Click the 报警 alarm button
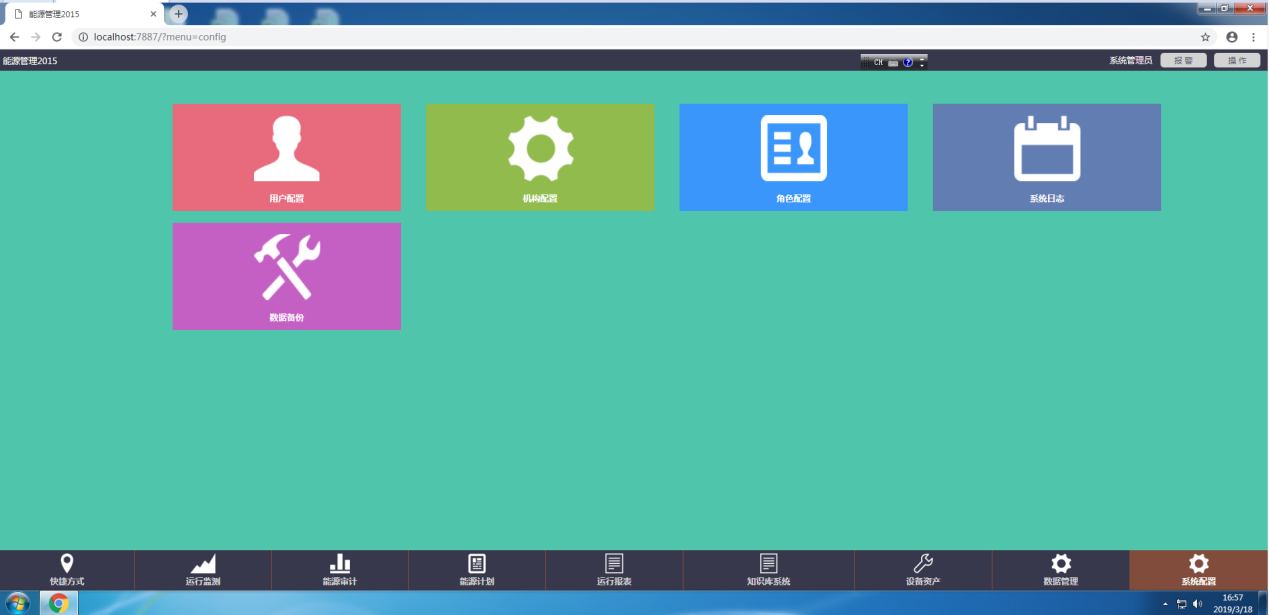Image resolution: width=1269 pixels, height=615 pixels. coord(1183,61)
